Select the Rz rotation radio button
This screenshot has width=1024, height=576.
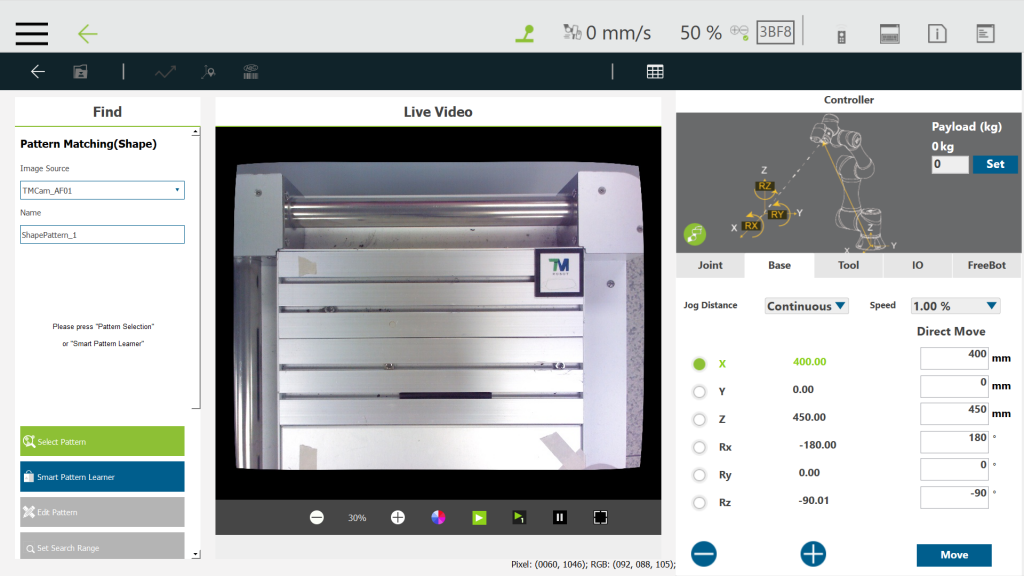(x=699, y=502)
